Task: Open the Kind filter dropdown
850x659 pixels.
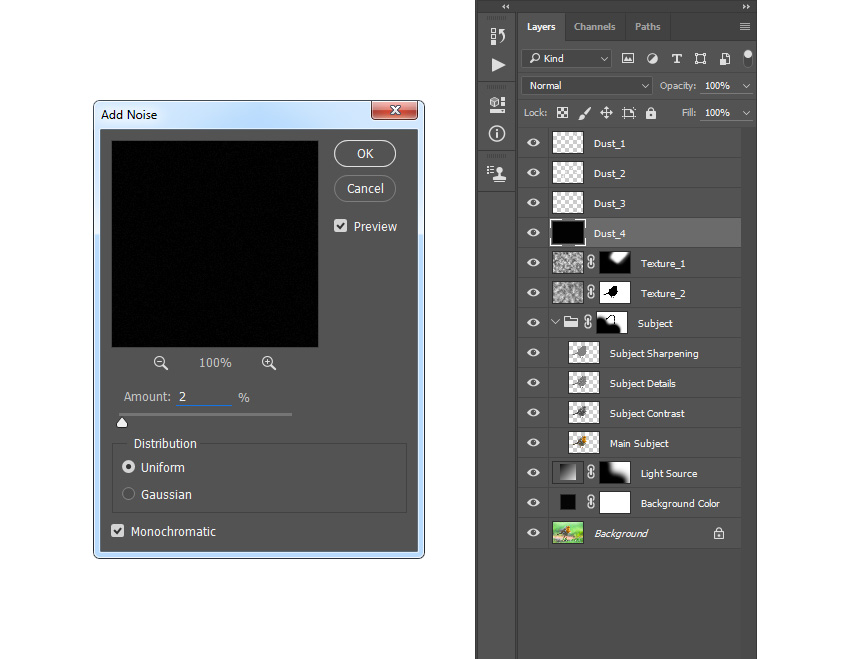Action: [x=566, y=58]
